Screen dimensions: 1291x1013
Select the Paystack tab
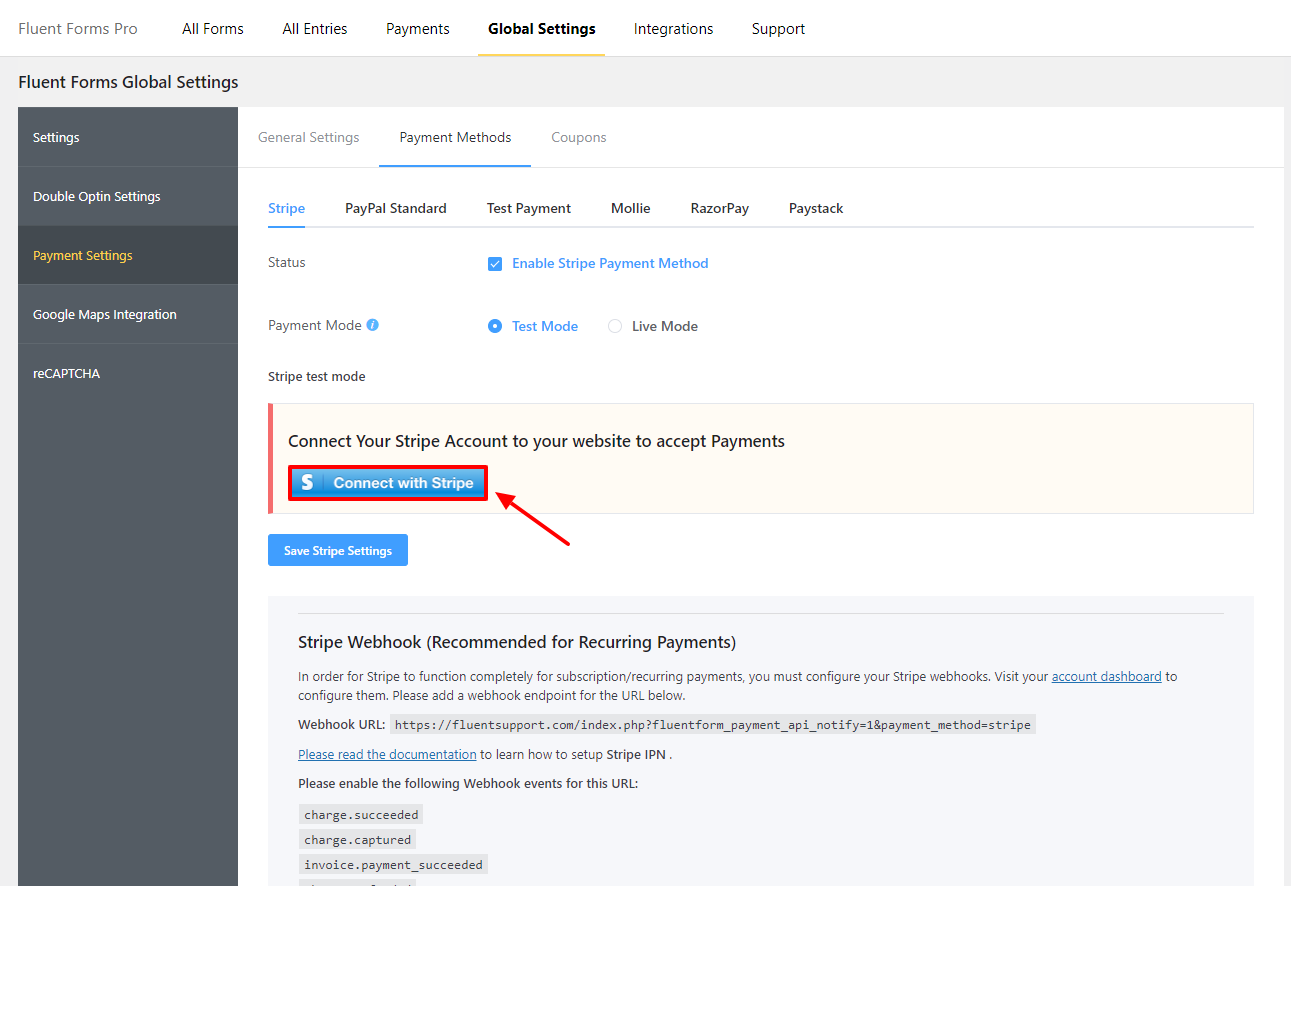(816, 208)
